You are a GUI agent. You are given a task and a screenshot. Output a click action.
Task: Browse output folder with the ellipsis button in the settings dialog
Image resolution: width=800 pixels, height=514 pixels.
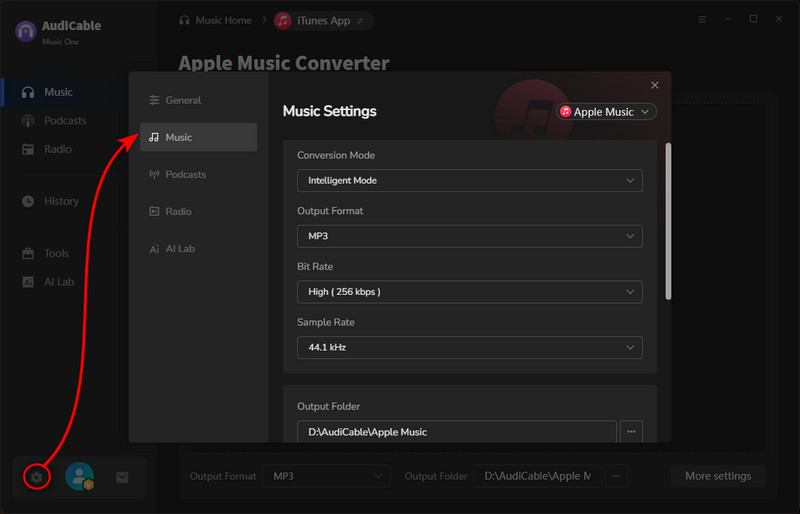point(631,432)
